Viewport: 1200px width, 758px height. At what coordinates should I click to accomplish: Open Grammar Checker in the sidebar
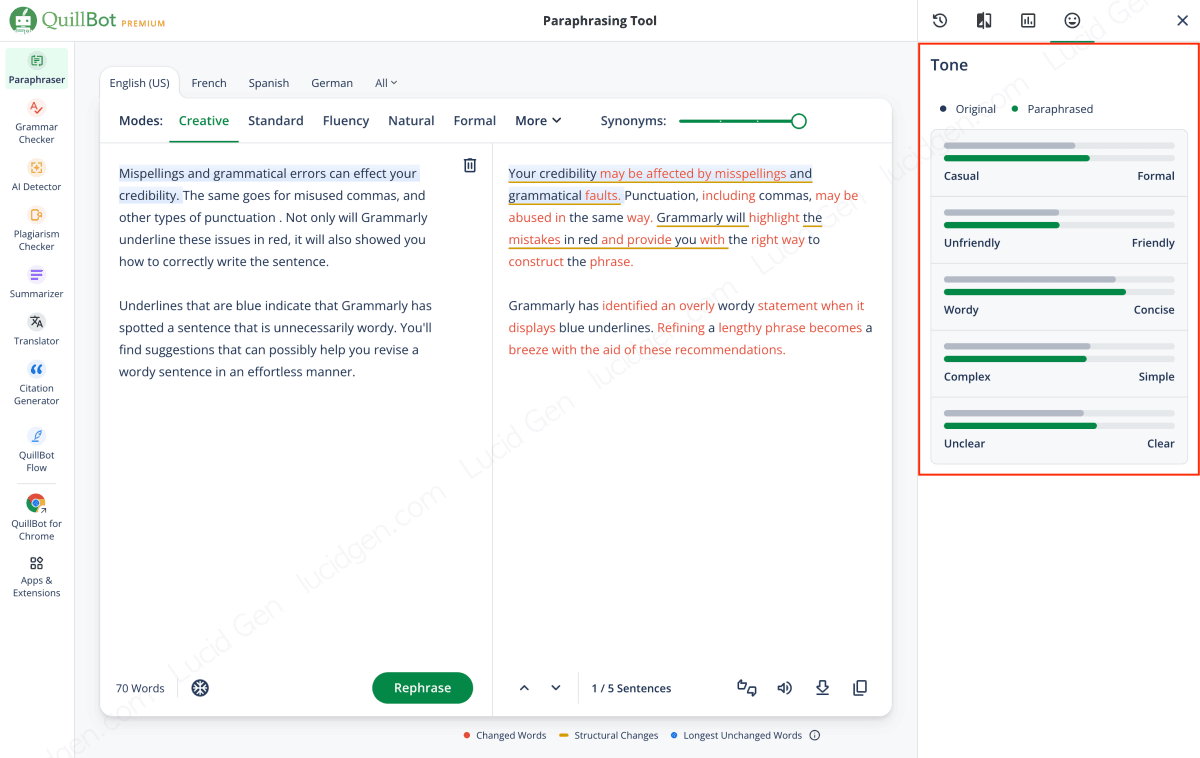pos(37,120)
